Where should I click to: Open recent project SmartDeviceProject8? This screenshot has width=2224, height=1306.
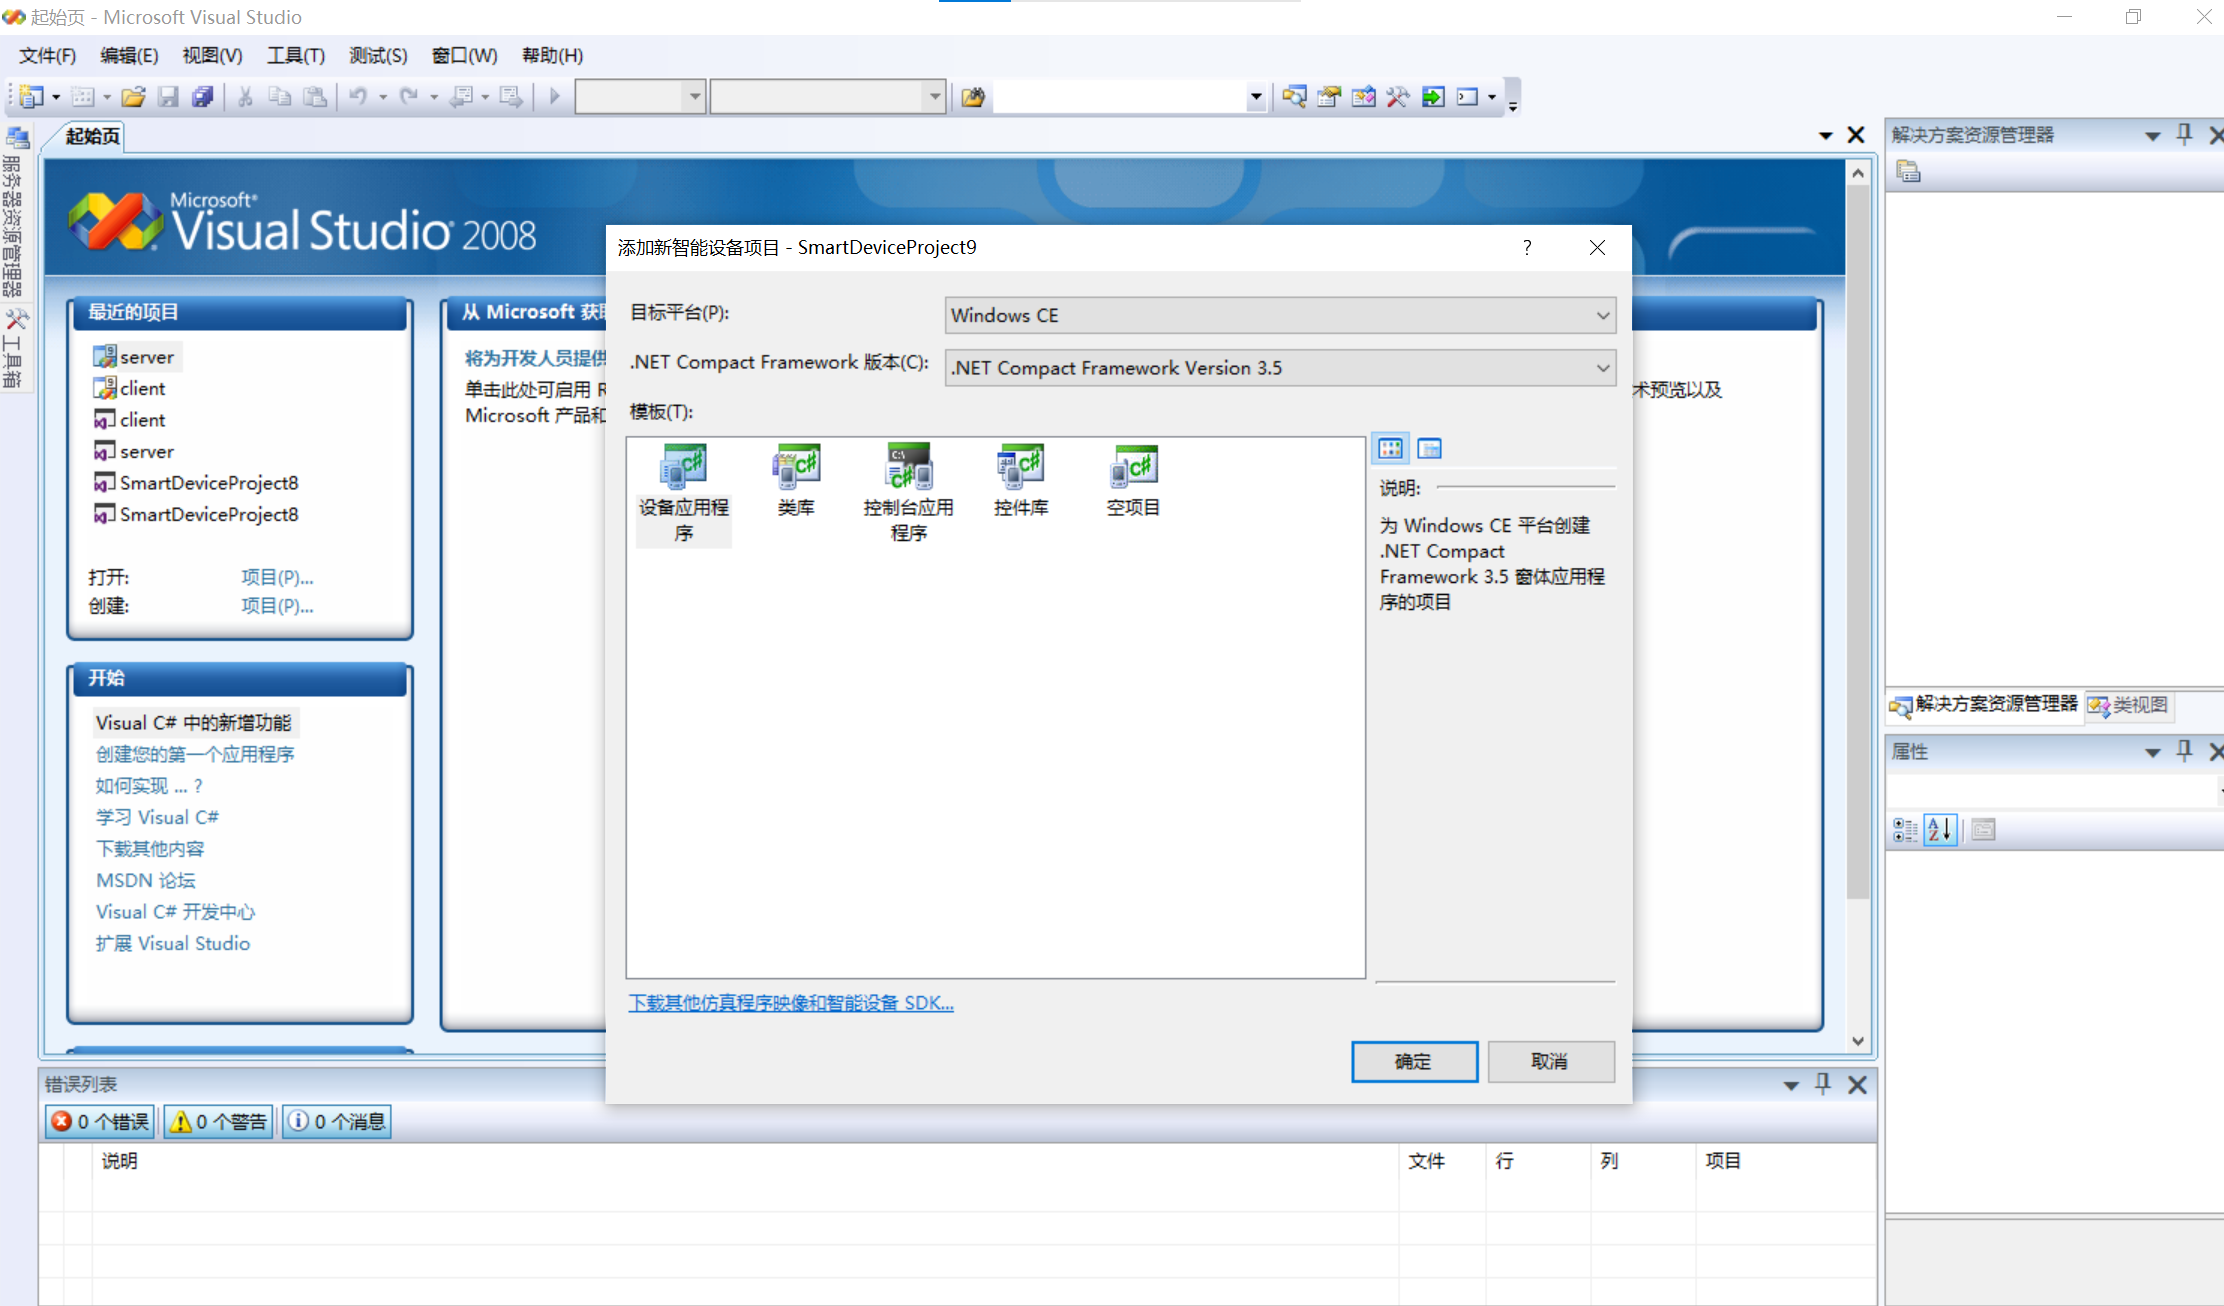coord(207,482)
